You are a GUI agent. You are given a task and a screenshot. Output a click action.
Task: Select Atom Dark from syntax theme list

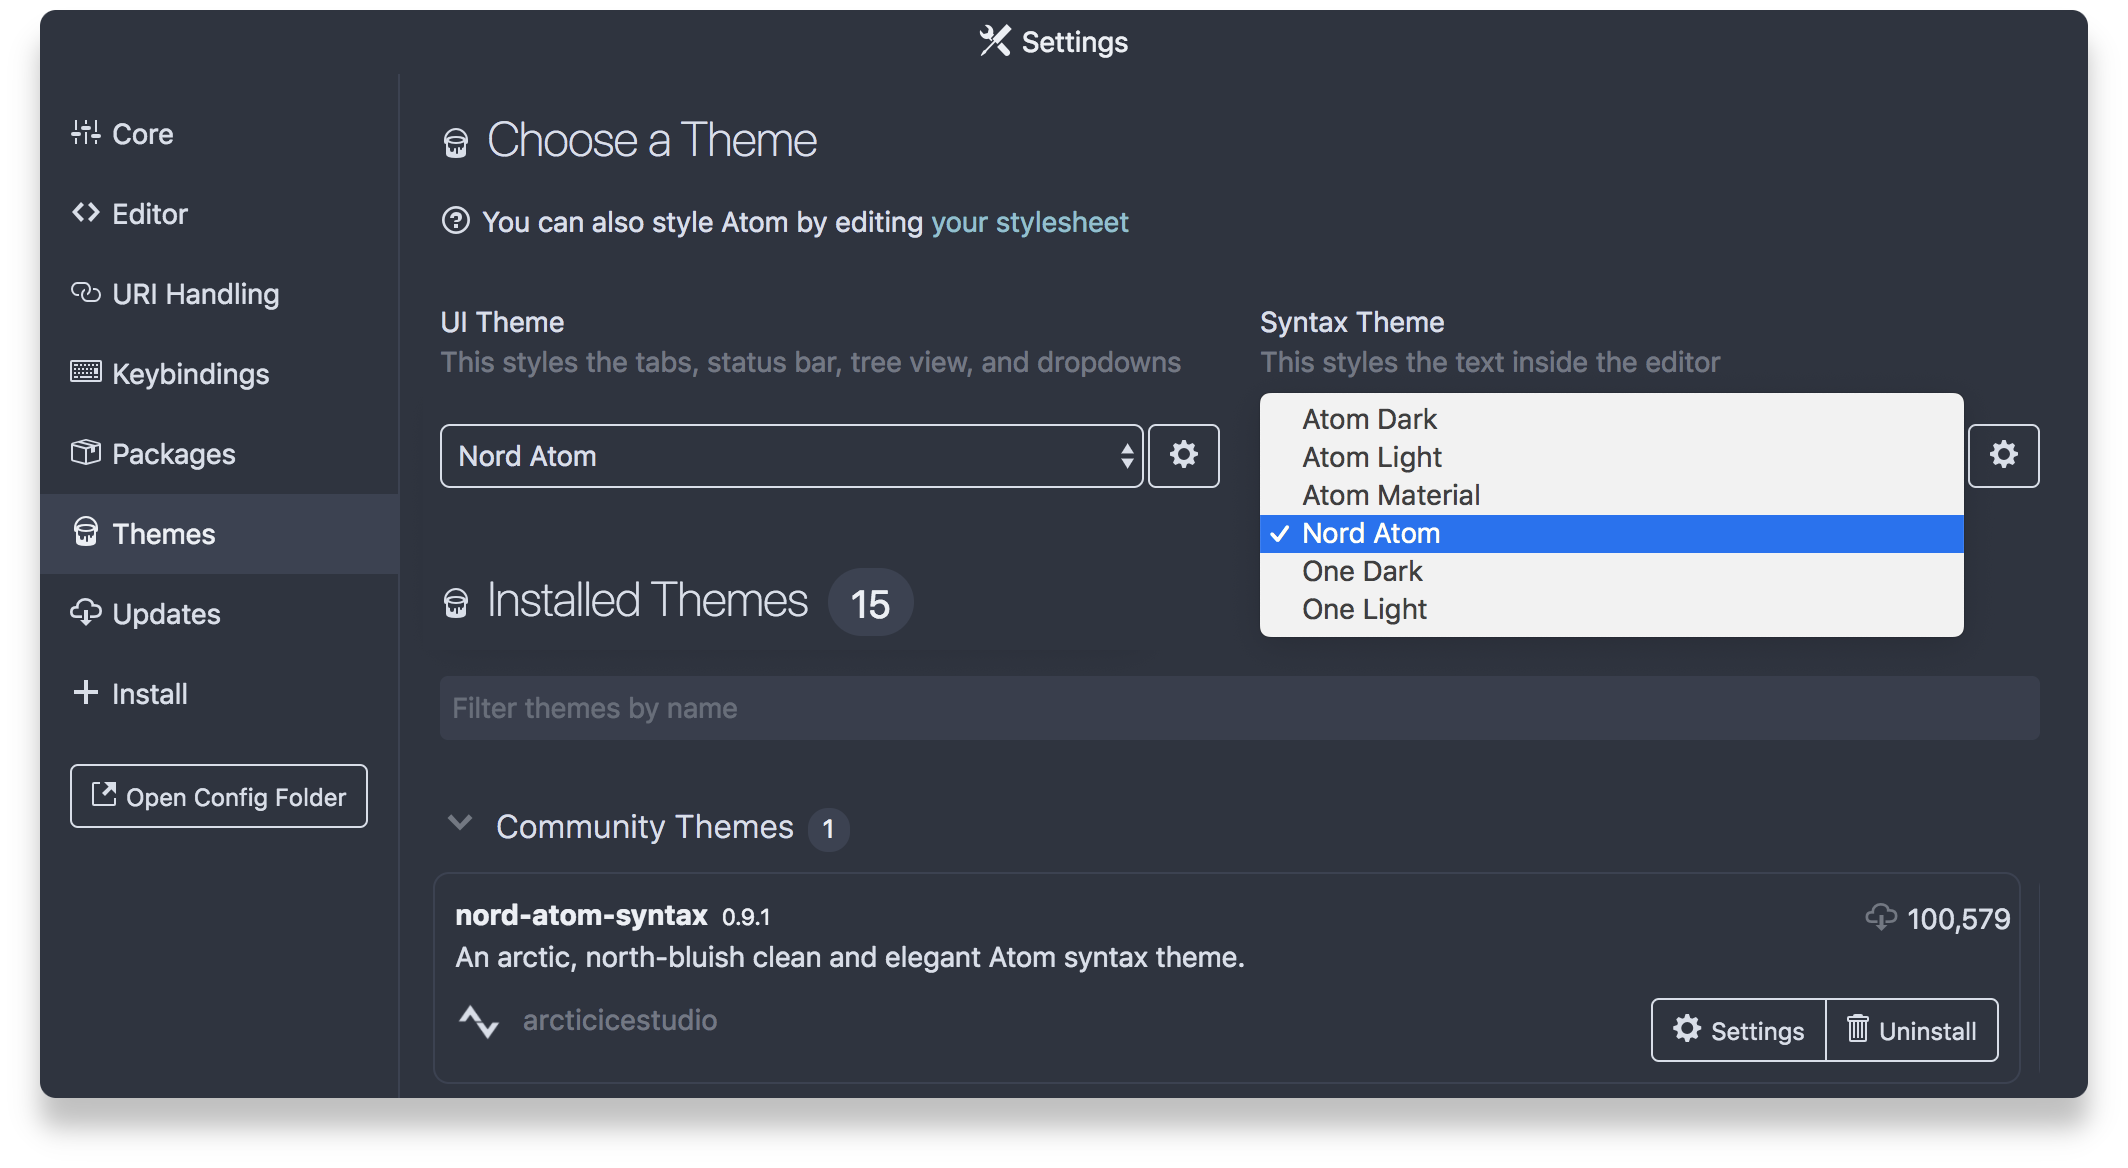point(1369,419)
